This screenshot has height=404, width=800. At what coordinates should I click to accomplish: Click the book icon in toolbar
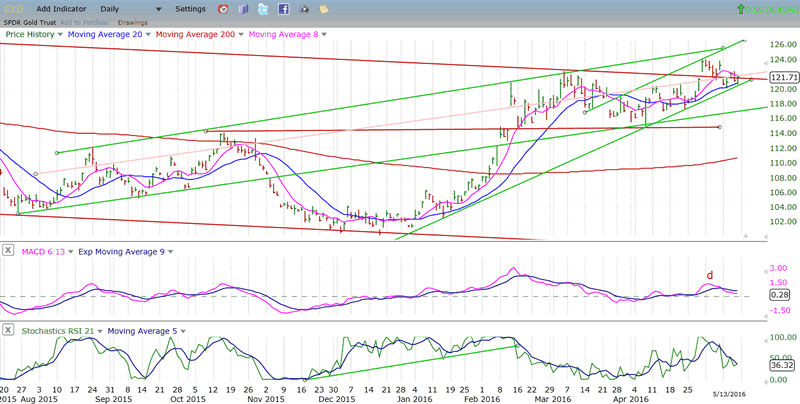point(242,9)
